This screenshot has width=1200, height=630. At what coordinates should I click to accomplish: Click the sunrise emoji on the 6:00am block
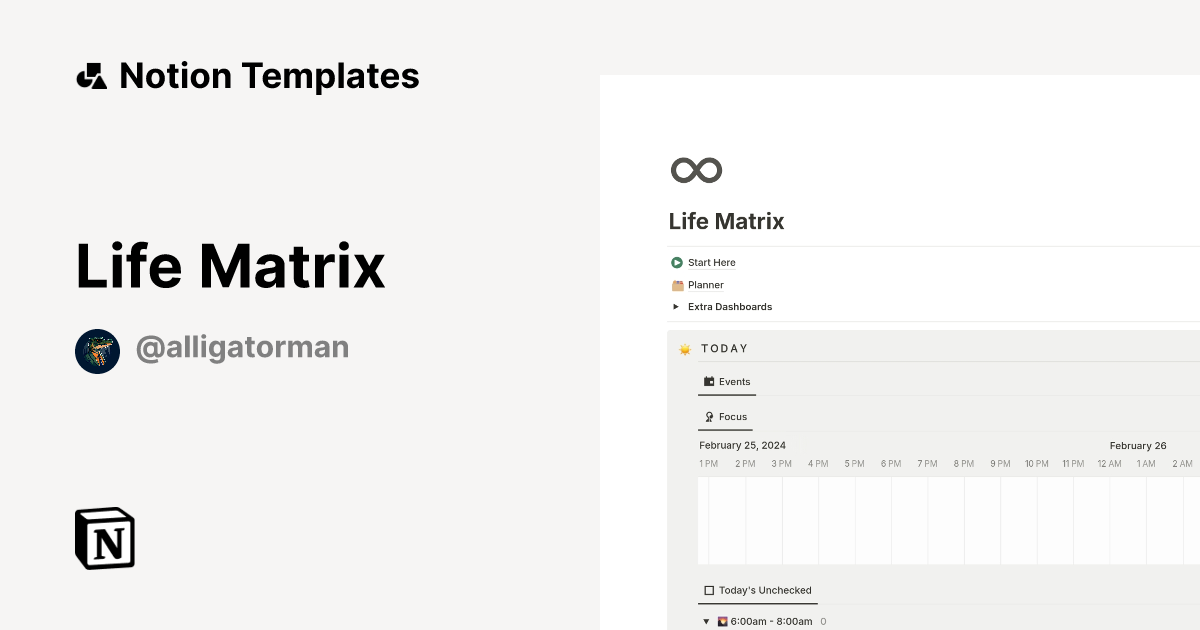[722, 621]
